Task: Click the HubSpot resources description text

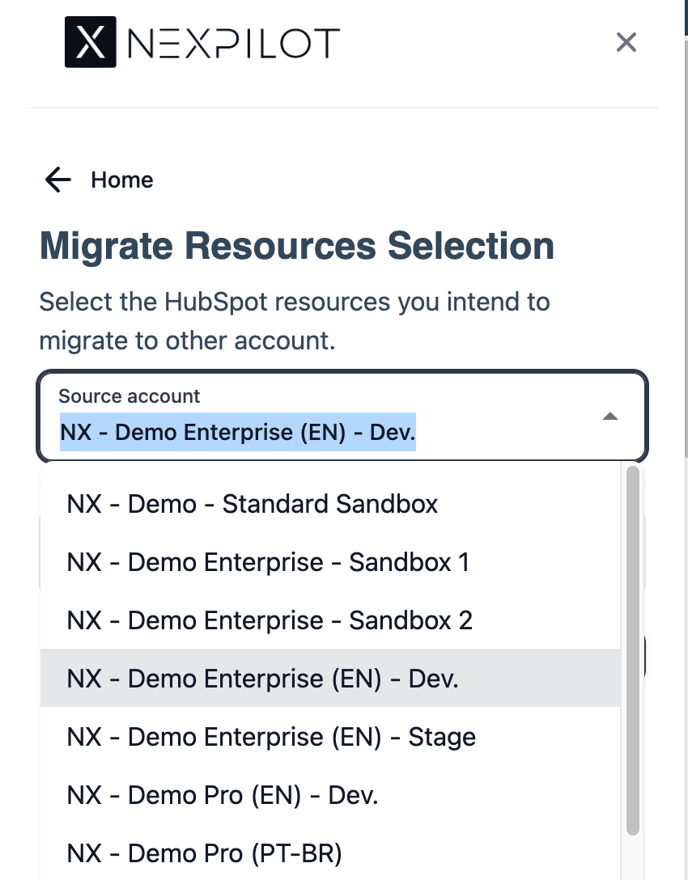Action: [294, 320]
